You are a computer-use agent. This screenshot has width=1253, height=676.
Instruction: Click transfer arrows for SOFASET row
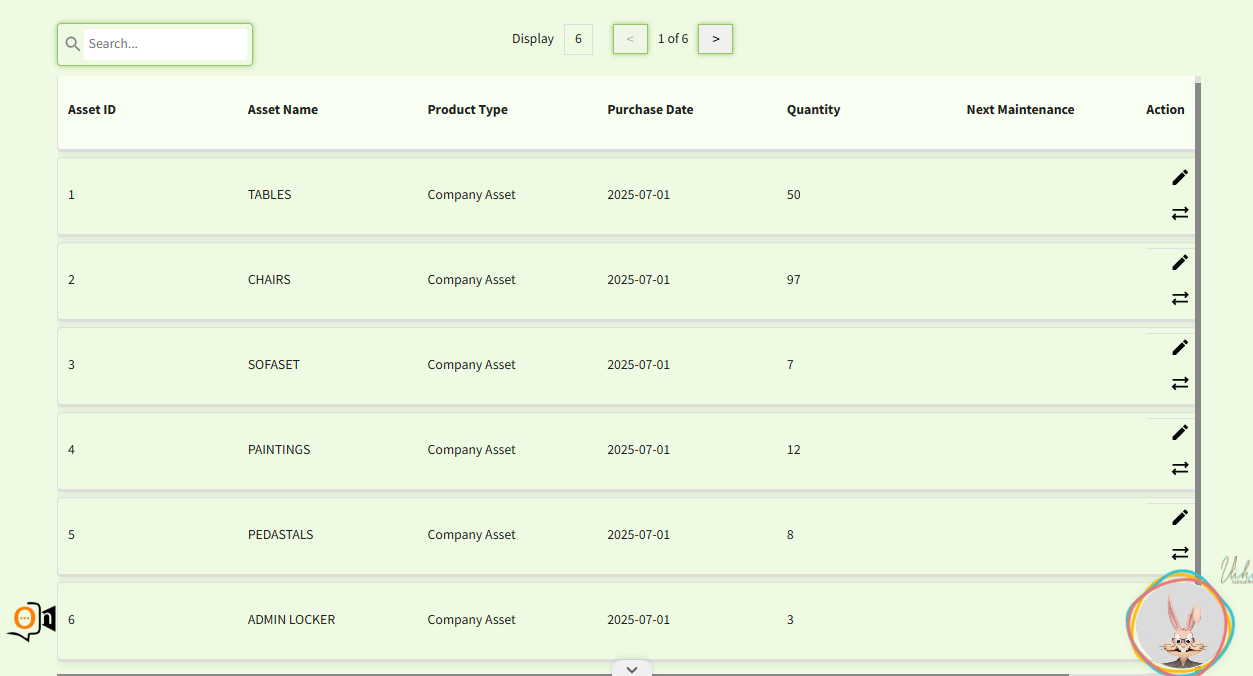pos(1180,383)
